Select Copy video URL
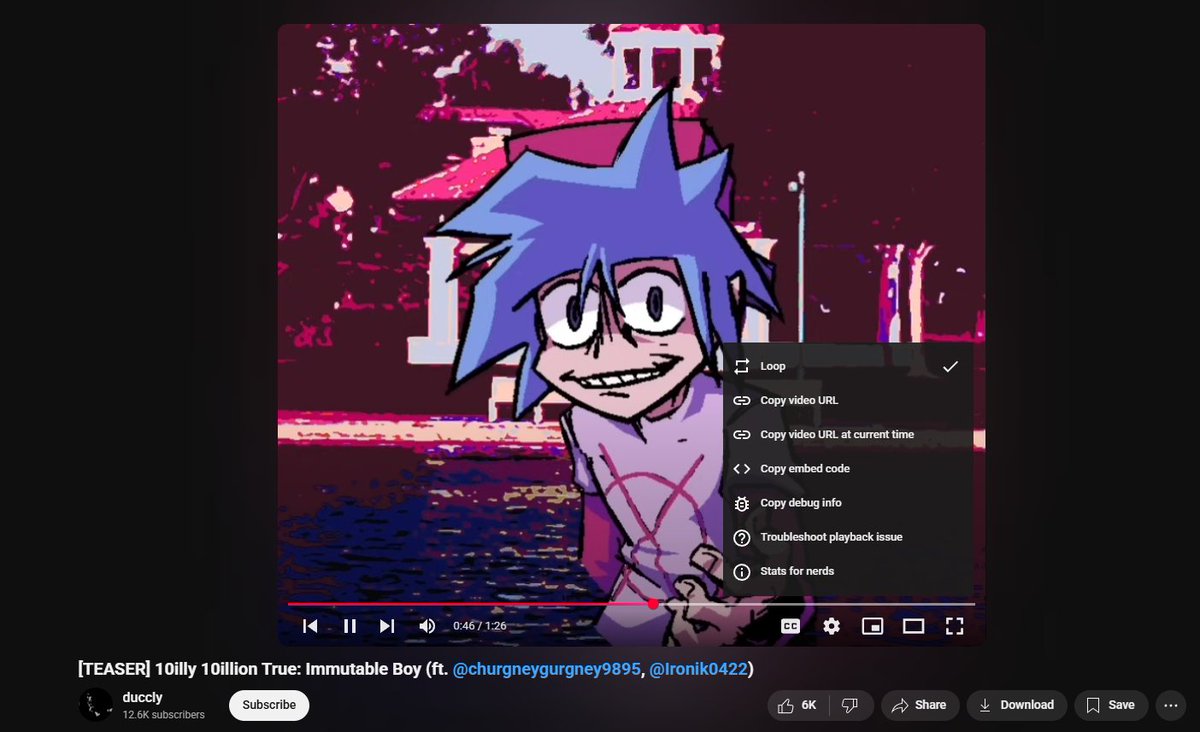Screen dimensions: 1200x732 point(848,400)
